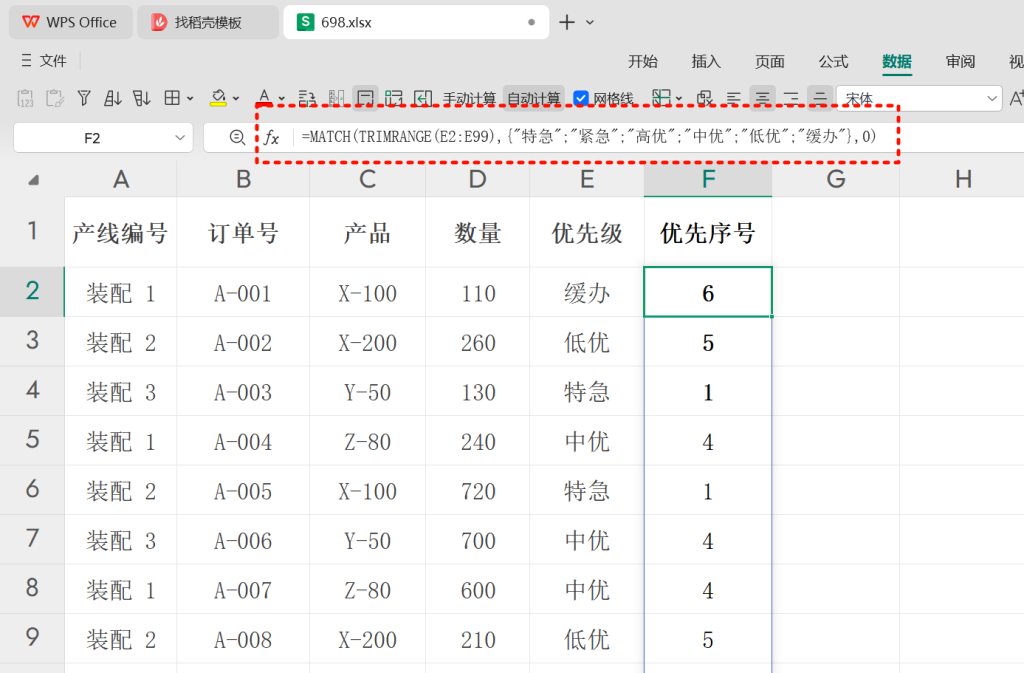Select column A header
Image resolution: width=1024 pixels, height=673 pixels.
pos(121,179)
